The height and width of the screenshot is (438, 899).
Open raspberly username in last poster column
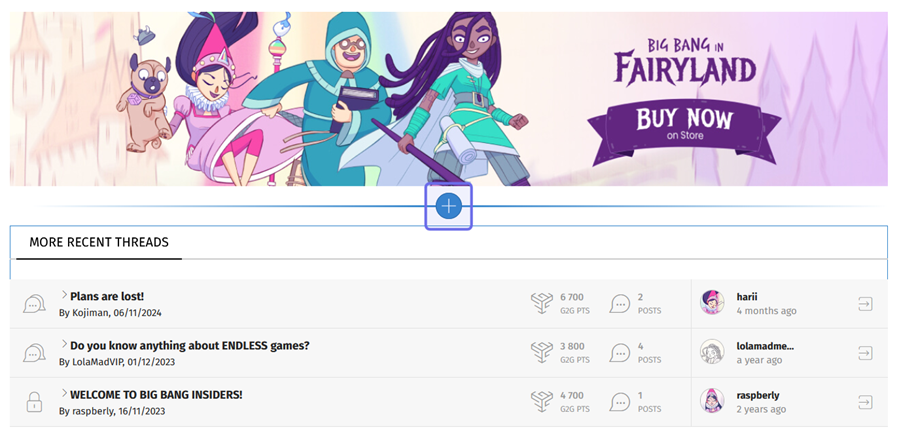[758, 396]
